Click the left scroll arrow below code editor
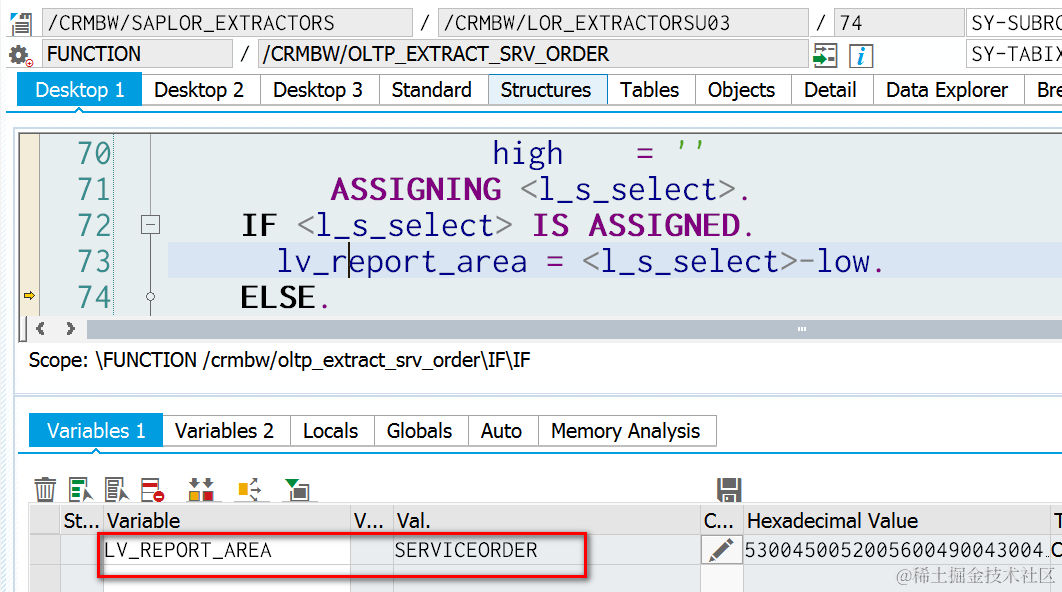 point(41,329)
